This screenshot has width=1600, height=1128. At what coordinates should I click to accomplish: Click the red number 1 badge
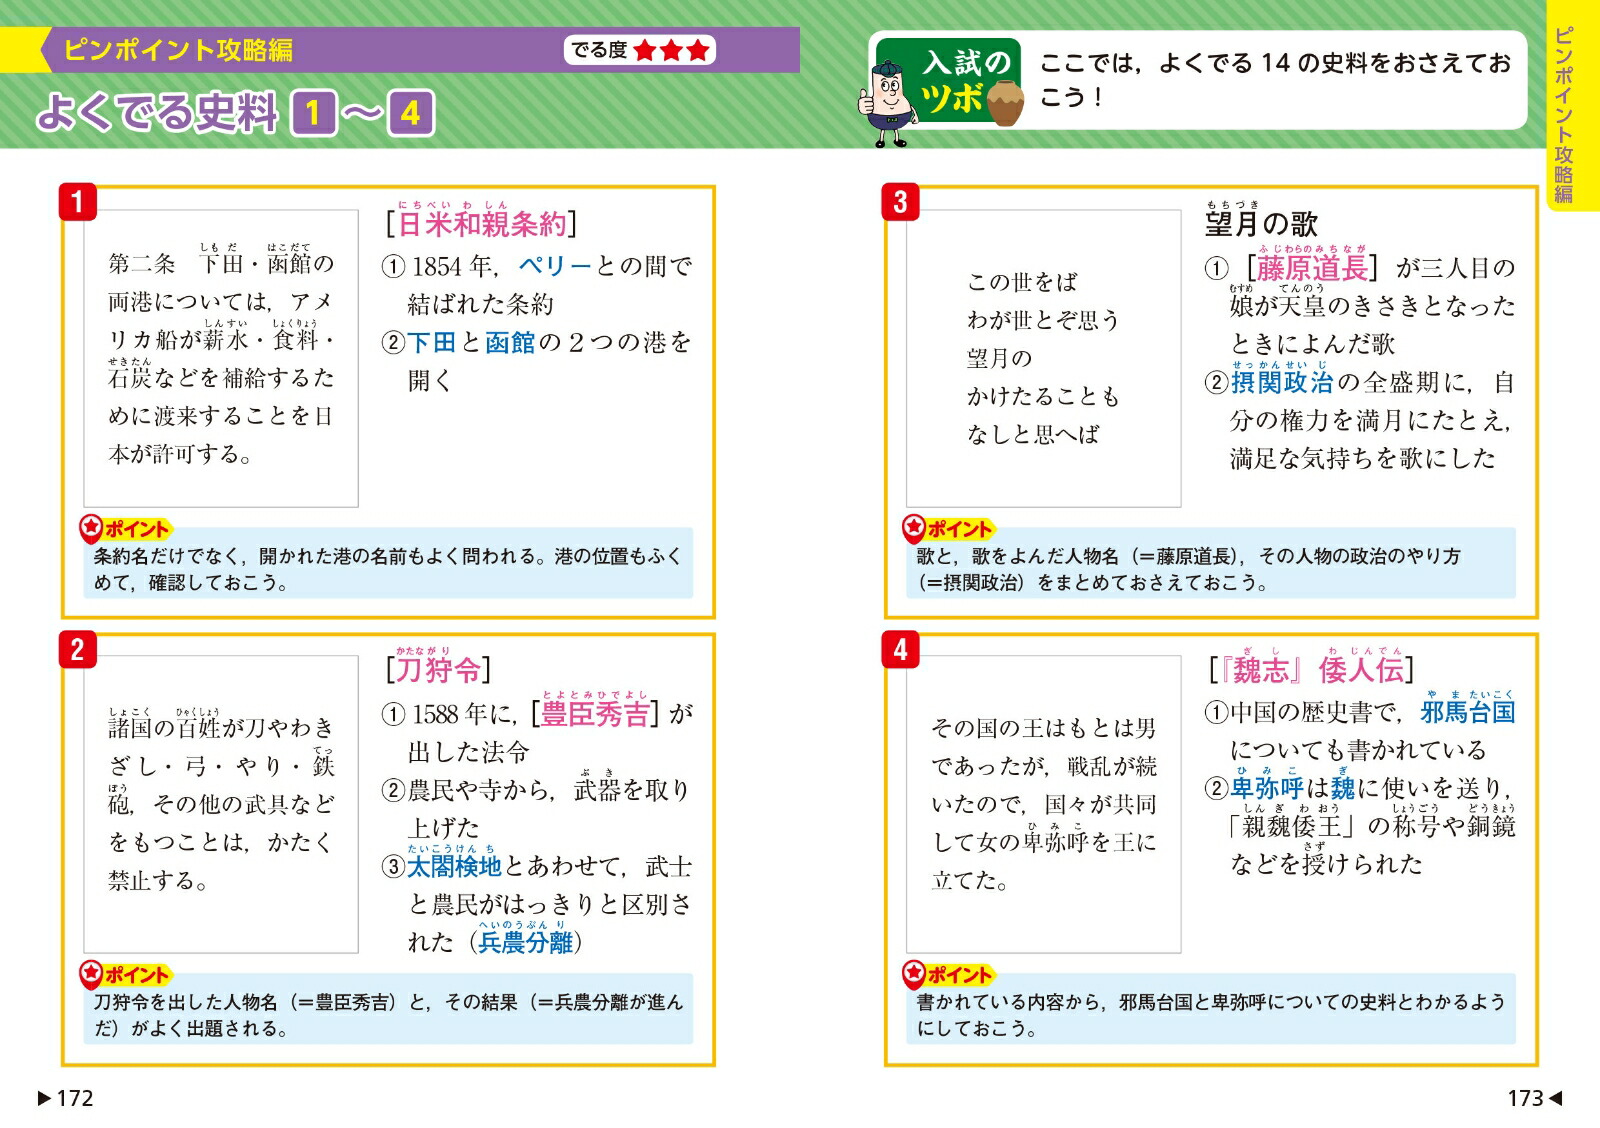point(77,202)
